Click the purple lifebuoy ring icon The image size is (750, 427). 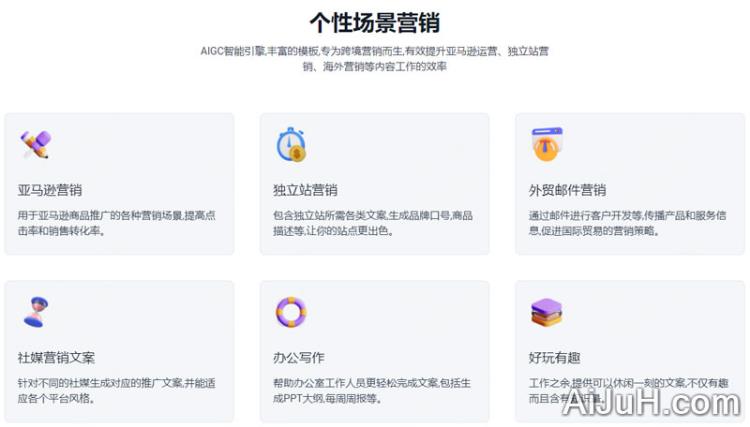(x=291, y=312)
